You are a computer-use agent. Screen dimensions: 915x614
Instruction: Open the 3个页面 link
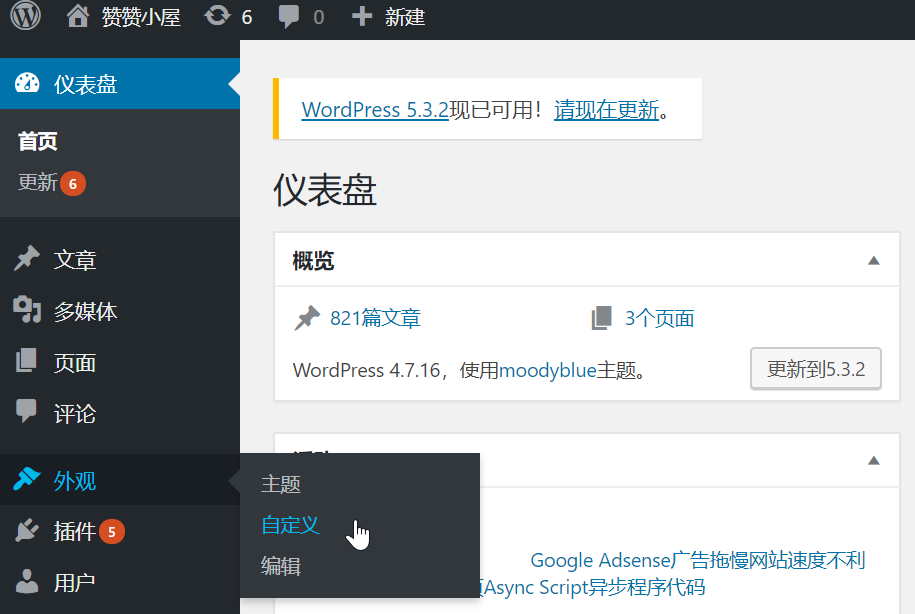tap(659, 318)
